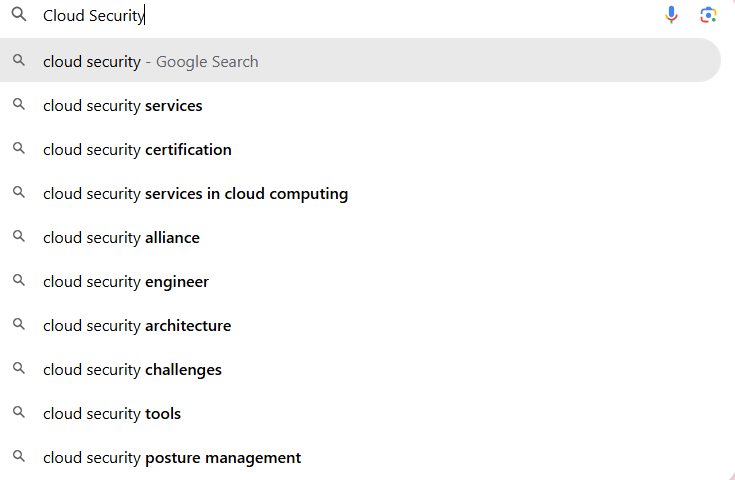
Task: Open Google Lens image search icon
Action: [708, 15]
